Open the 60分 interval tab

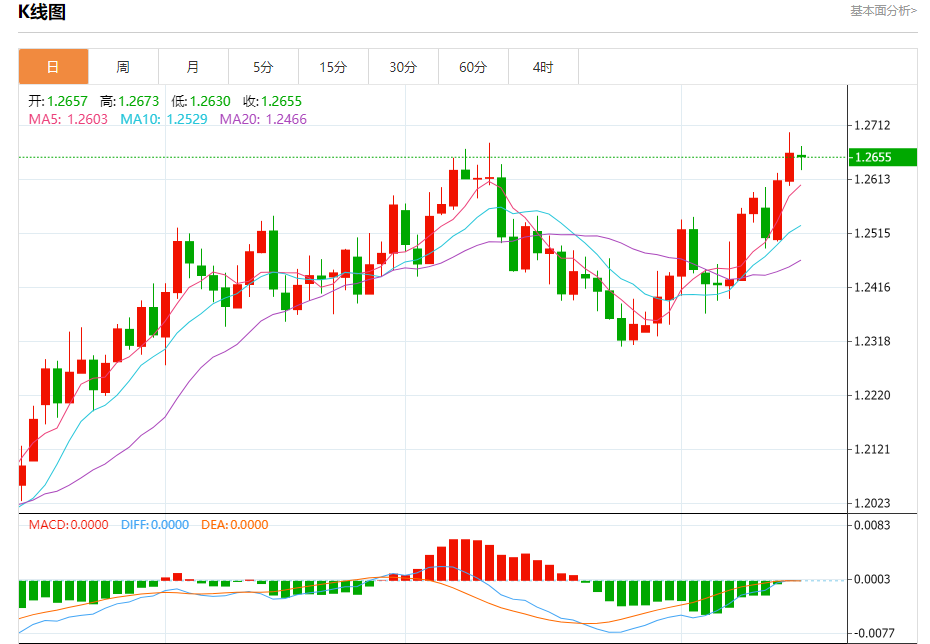tap(473, 67)
